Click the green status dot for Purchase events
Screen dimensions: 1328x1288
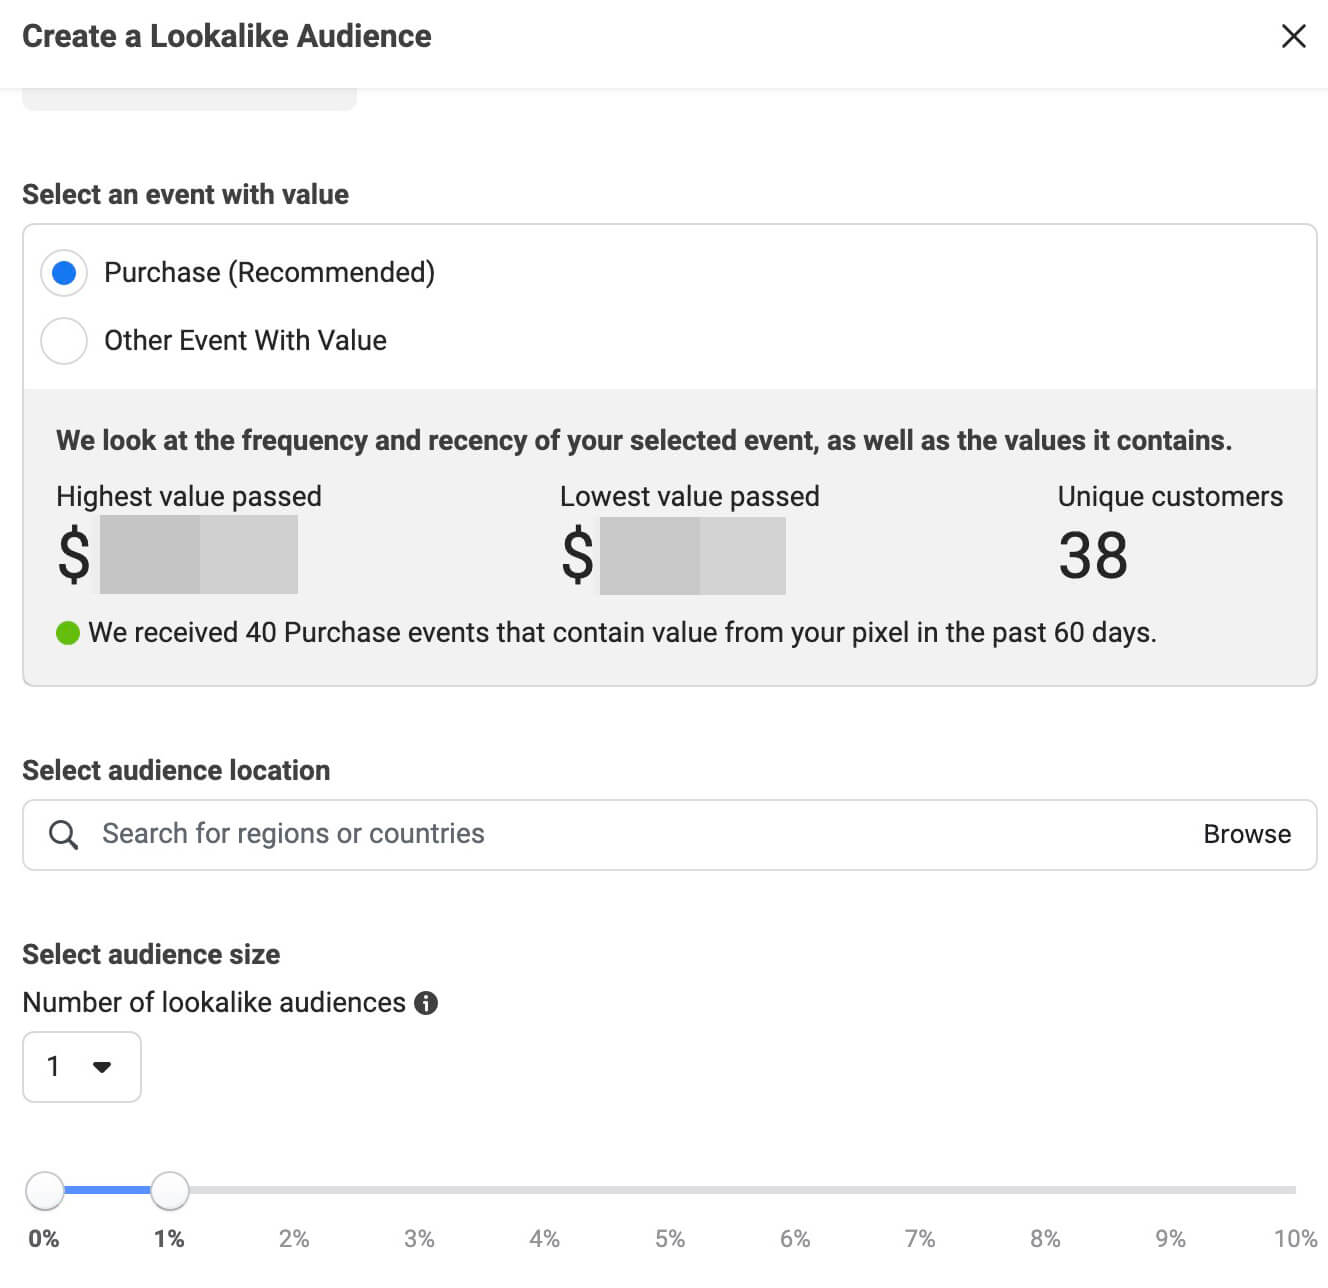click(x=68, y=633)
